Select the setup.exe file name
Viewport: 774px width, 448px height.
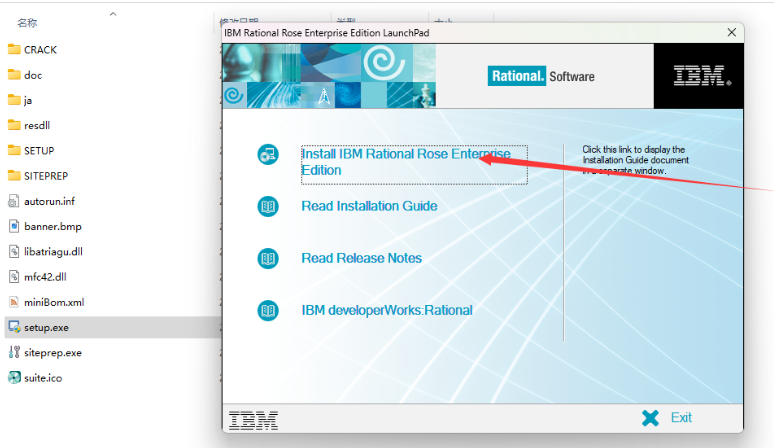click(46, 328)
